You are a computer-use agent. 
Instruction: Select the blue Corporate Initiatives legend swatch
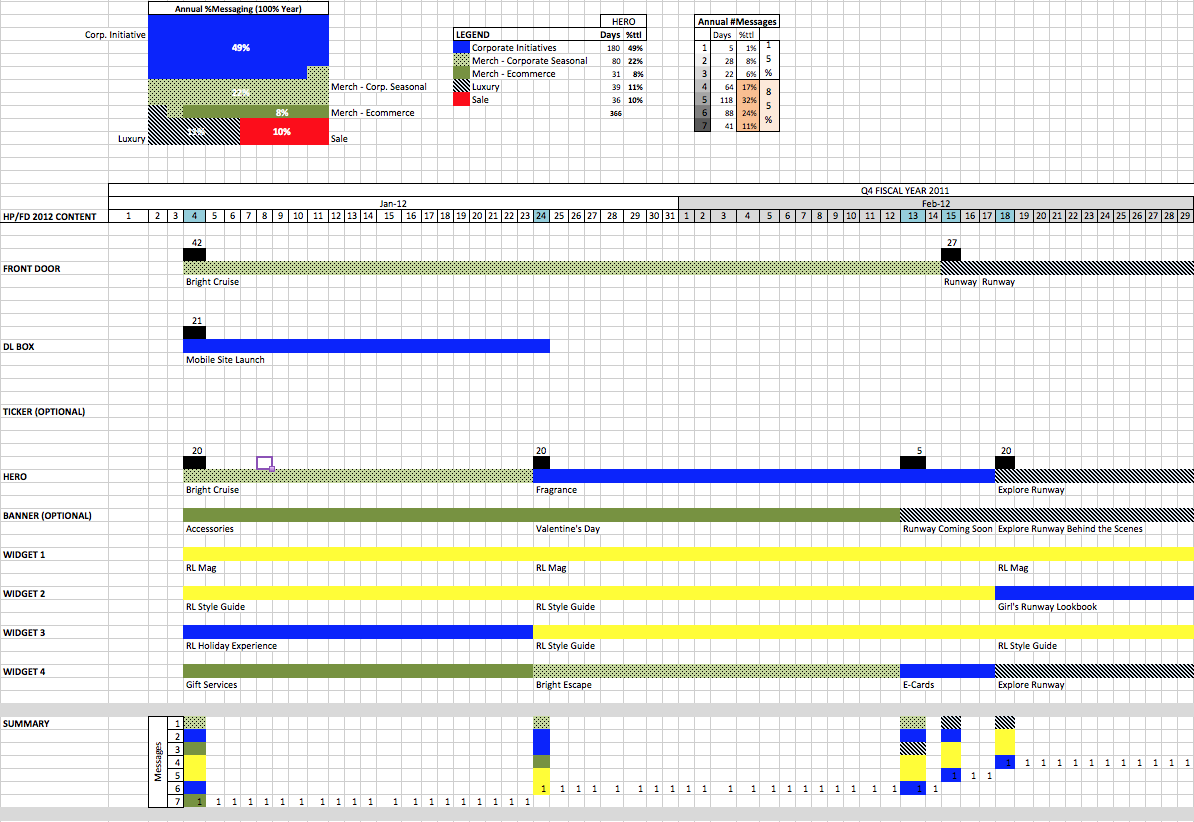point(461,47)
